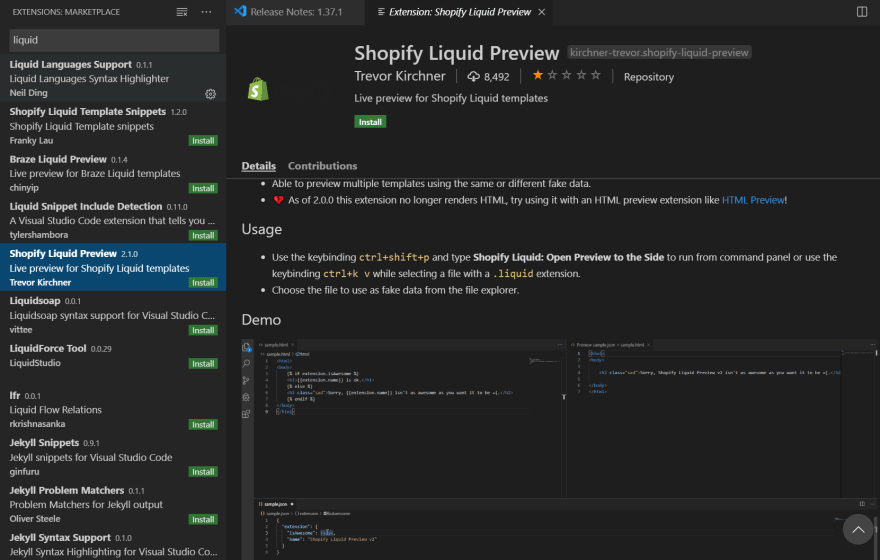Click the split editor icon

click(x=862, y=12)
